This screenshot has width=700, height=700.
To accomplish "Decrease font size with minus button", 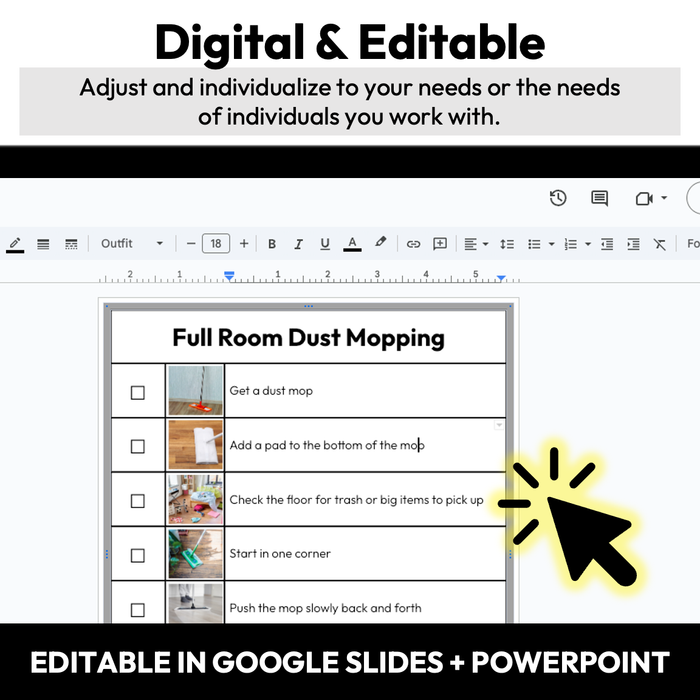I will tap(191, 243).
